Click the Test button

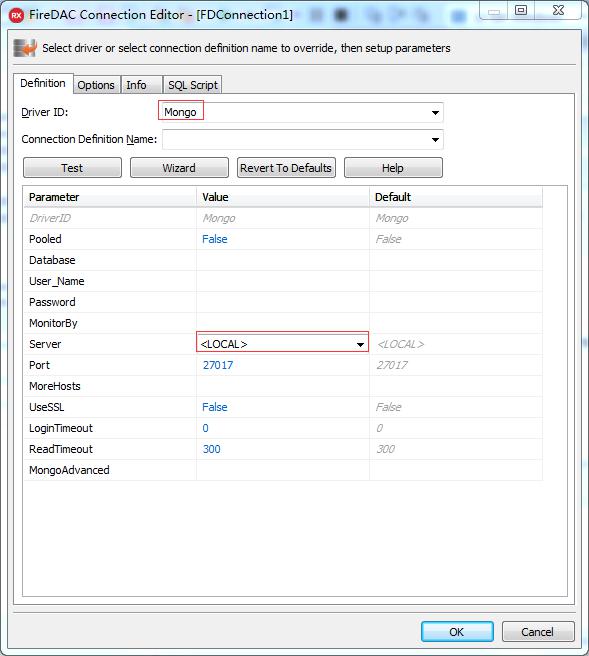point(72,168)
